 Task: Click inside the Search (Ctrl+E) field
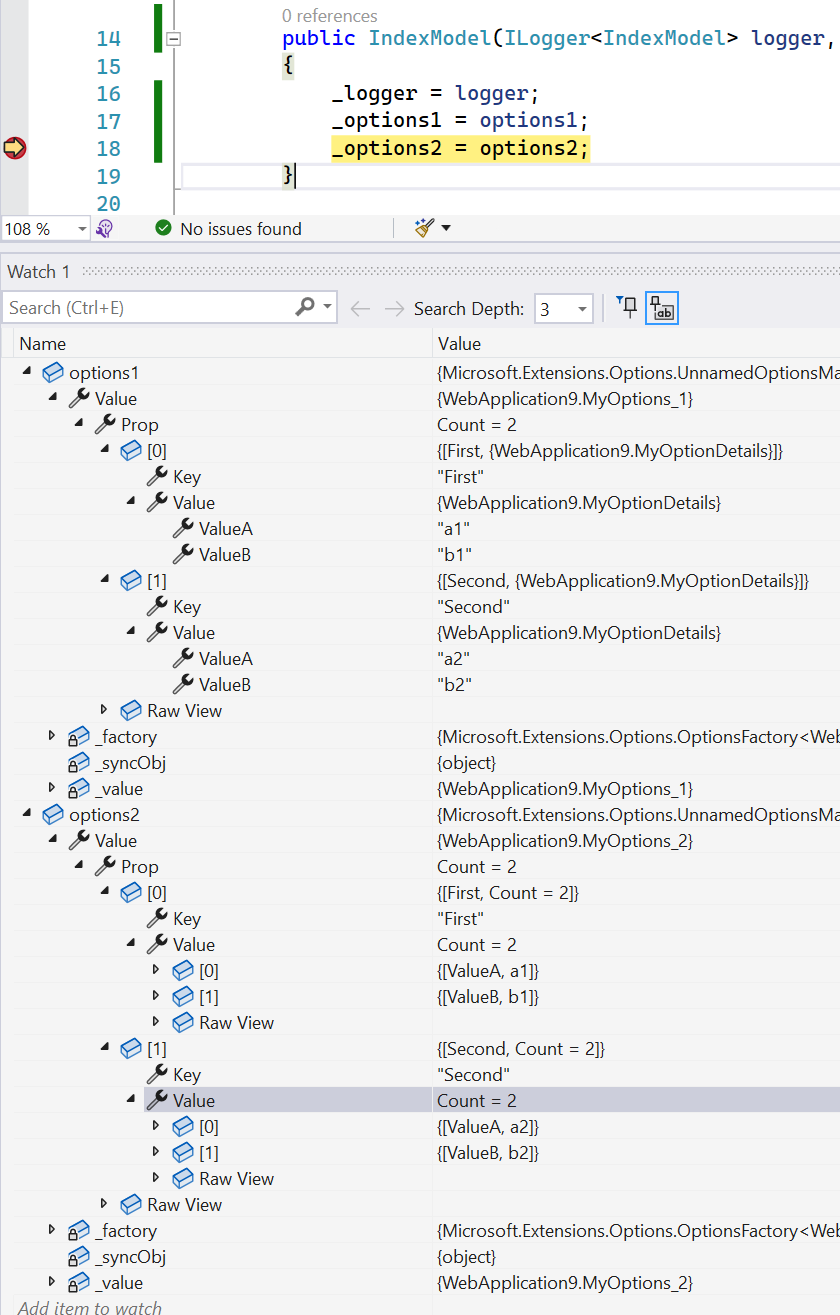(150, 306)
